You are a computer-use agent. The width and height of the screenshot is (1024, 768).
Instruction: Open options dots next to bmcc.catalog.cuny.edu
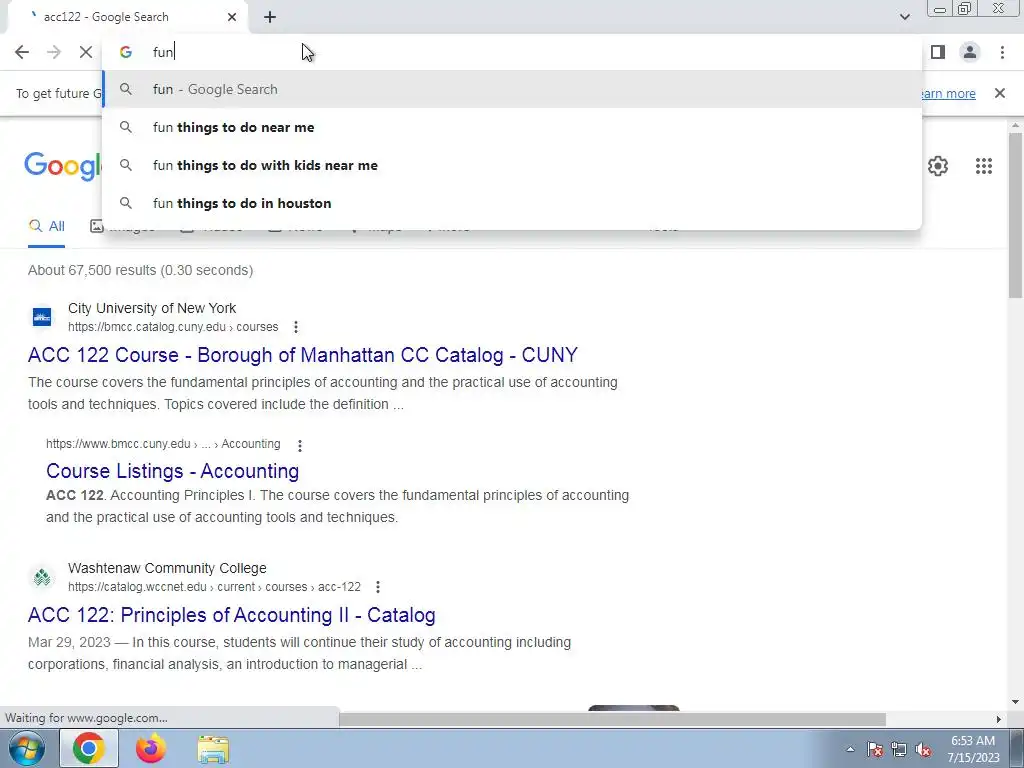(296, 327)
